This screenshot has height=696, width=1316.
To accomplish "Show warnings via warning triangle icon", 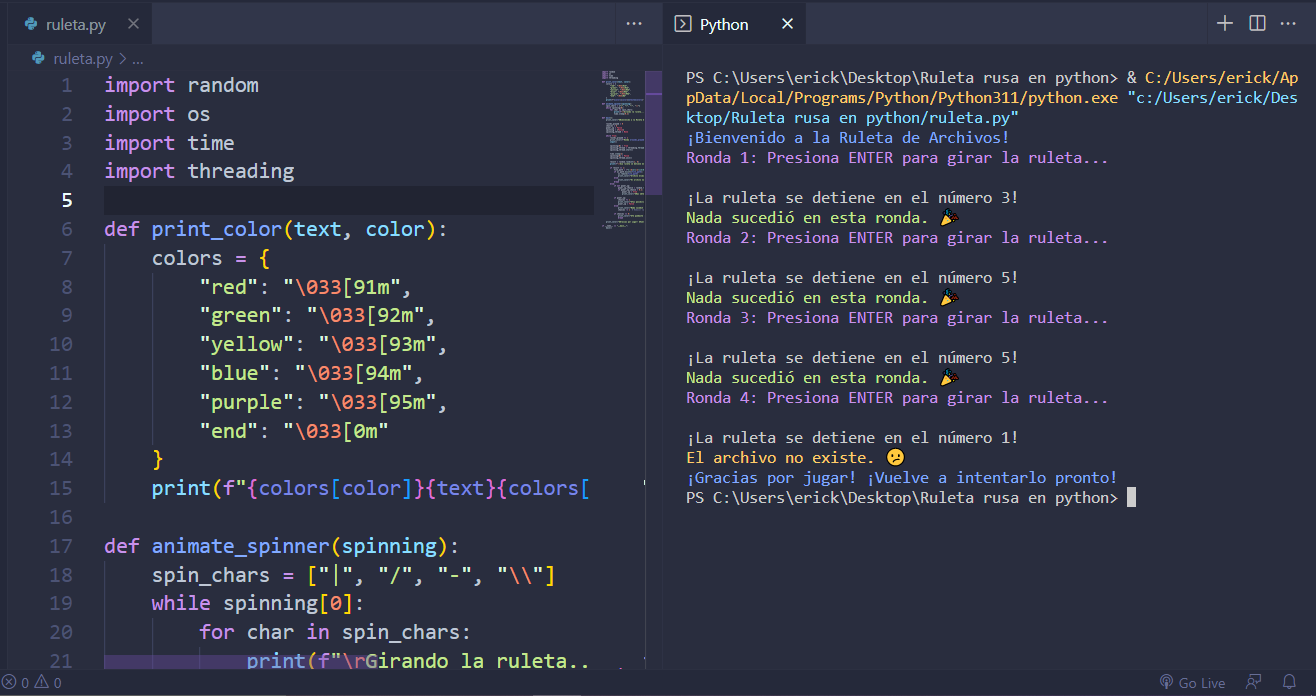I will pyautogui.click(x=41, y=683).
